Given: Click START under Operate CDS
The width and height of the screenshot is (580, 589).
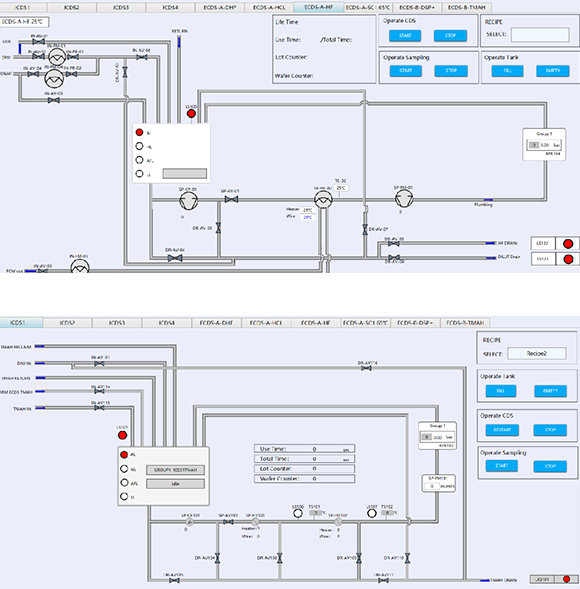Looking at the screenshot, I should coord(405,36).
